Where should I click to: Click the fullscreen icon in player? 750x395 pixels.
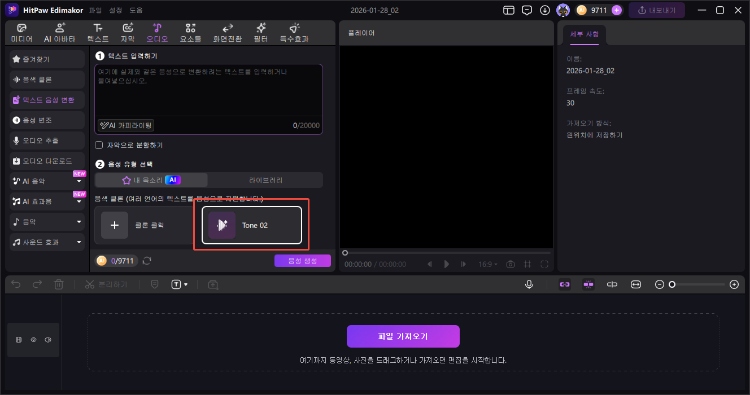pyautogui.click(x=544, y=264)
